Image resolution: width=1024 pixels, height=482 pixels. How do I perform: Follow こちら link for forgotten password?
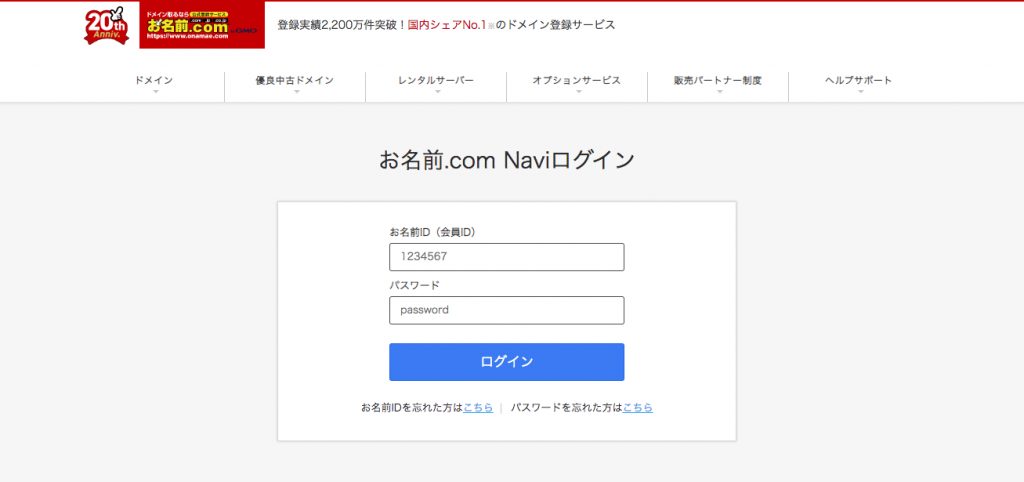(x=638, y=408)
